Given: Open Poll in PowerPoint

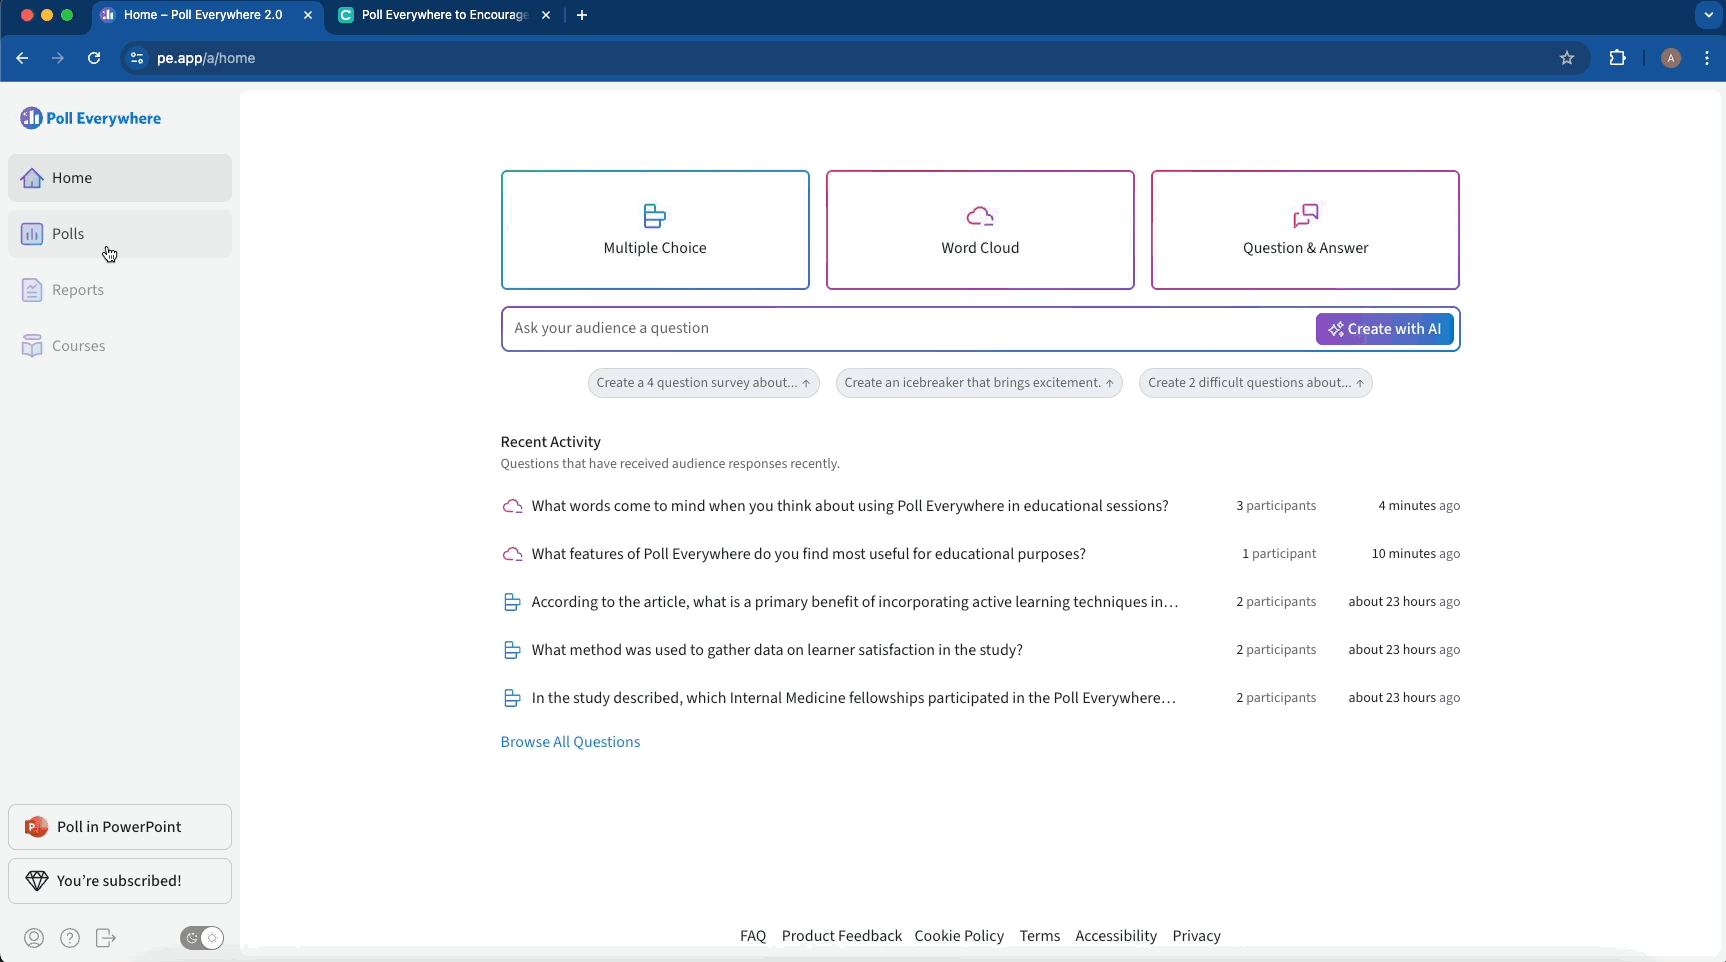Looking at the screenshot, I should click(120, 827).
